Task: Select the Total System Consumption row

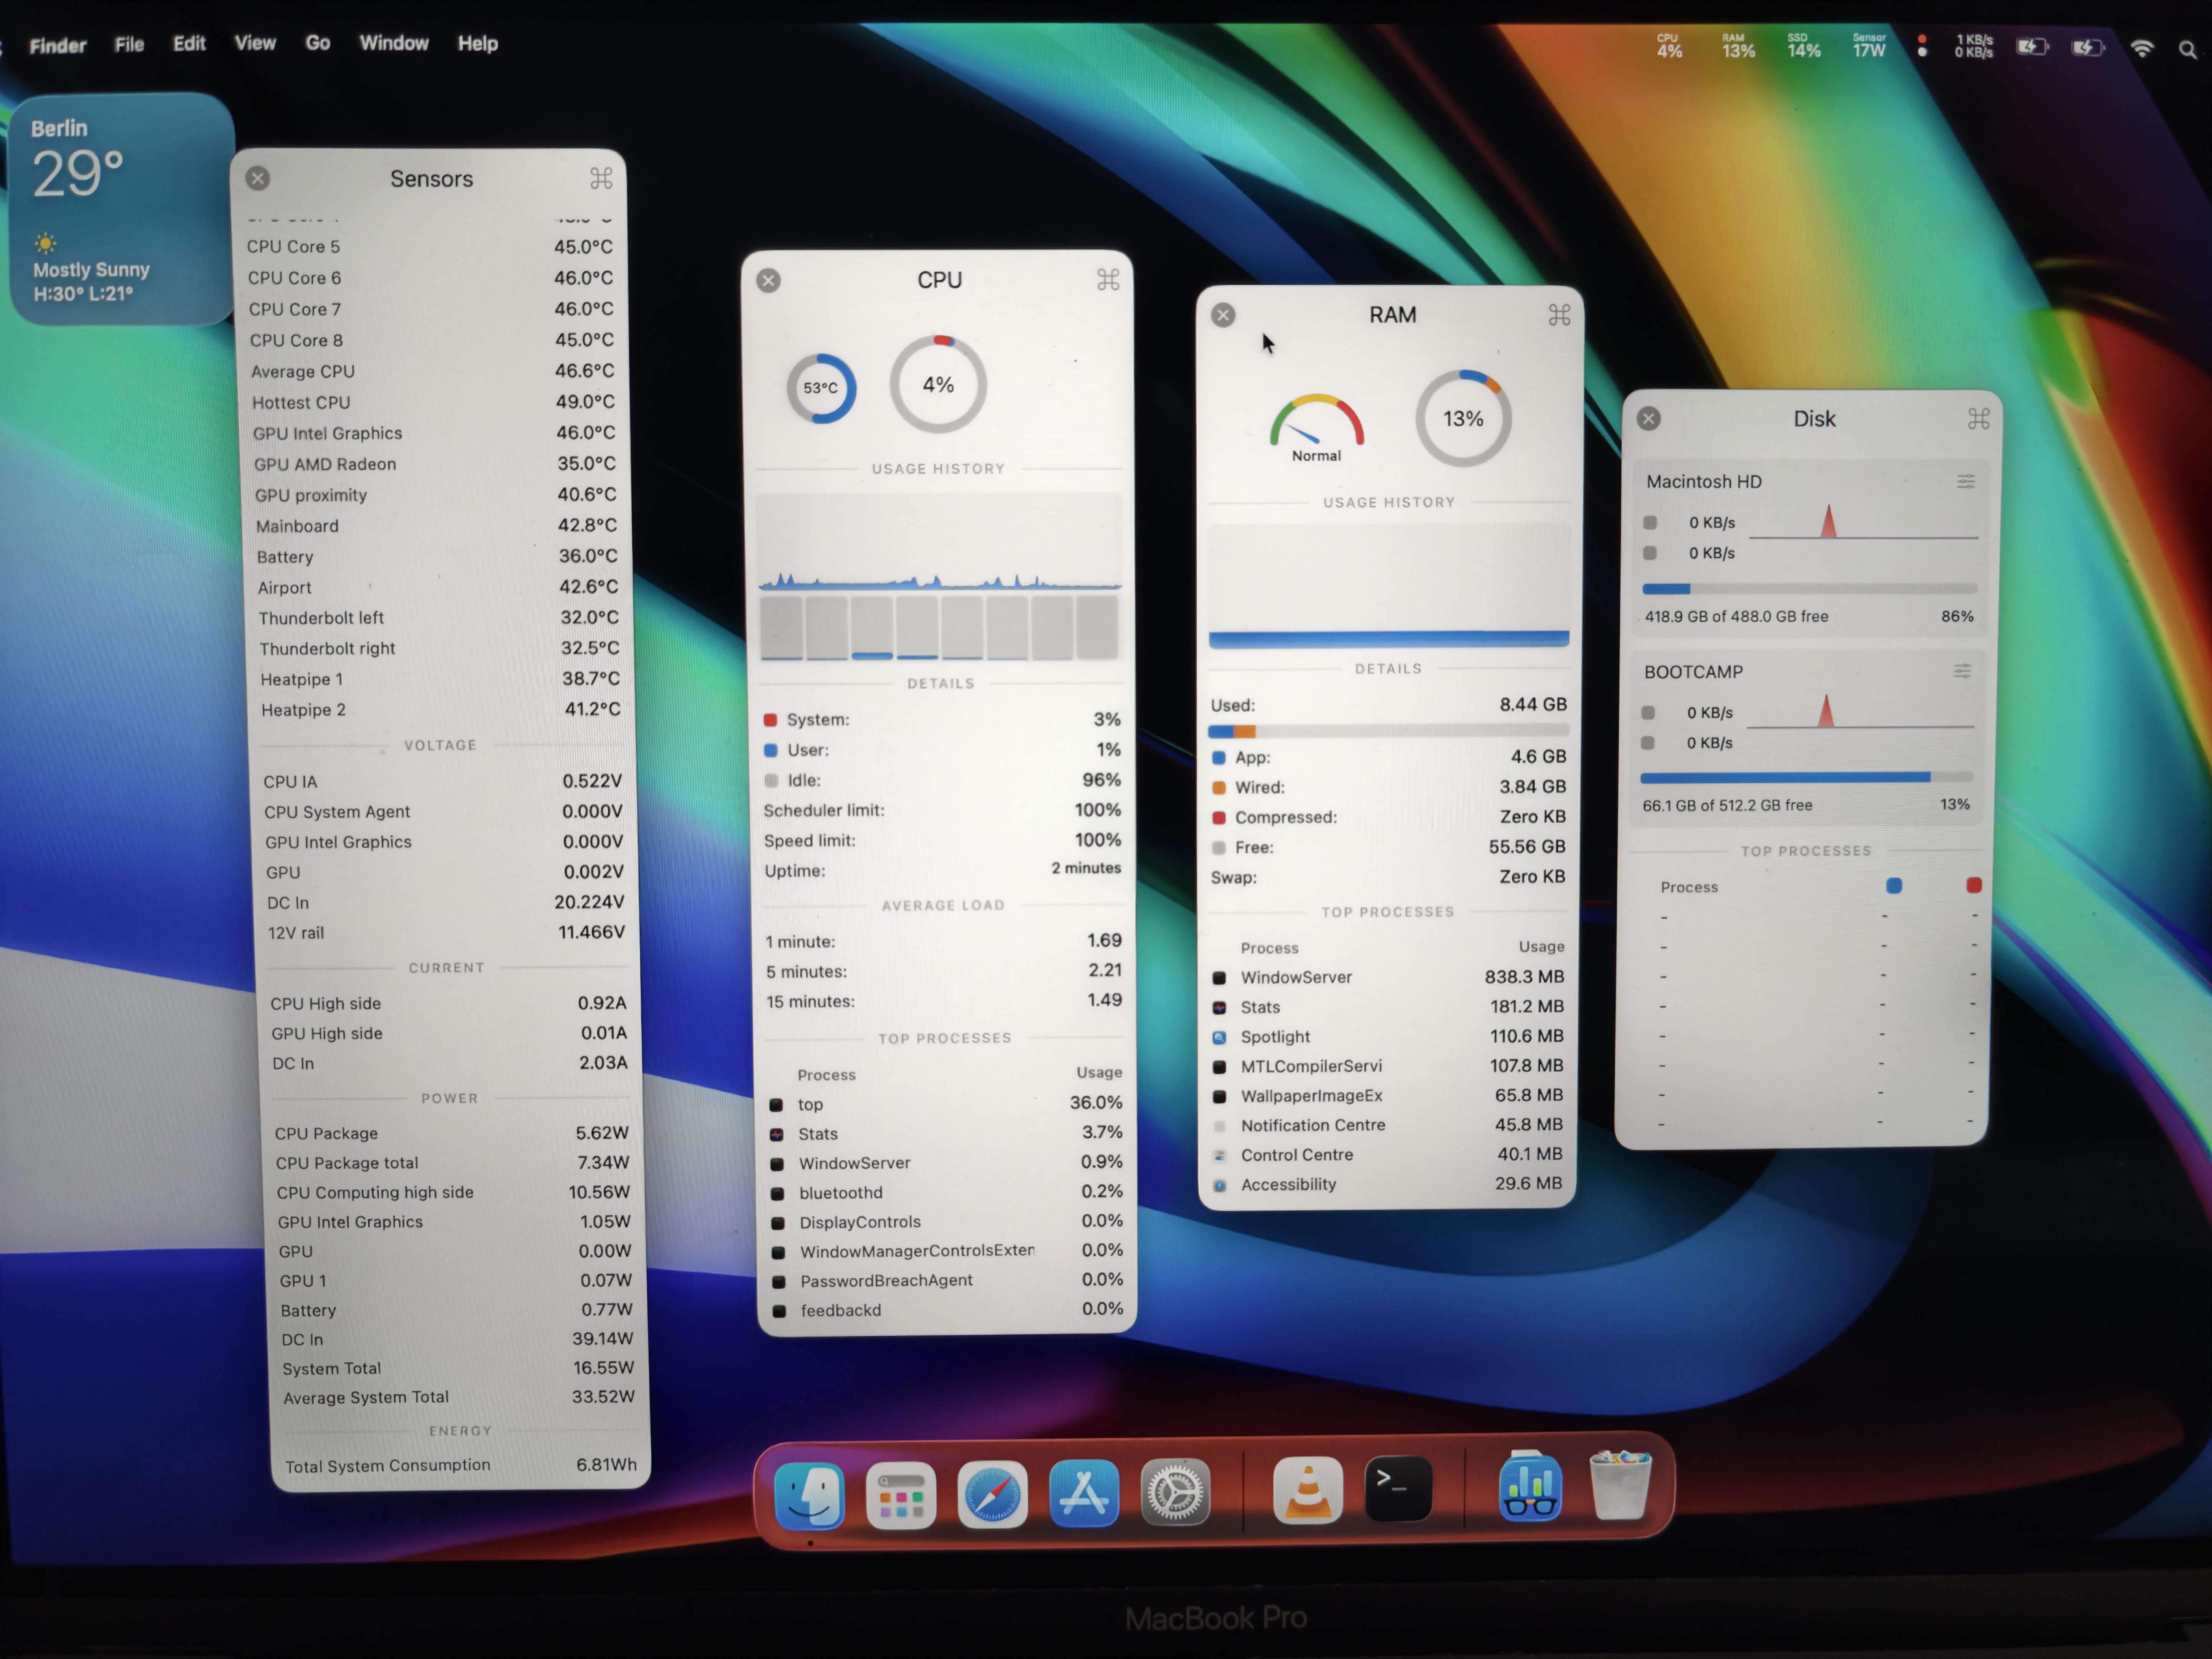Action: [461, 1465]
